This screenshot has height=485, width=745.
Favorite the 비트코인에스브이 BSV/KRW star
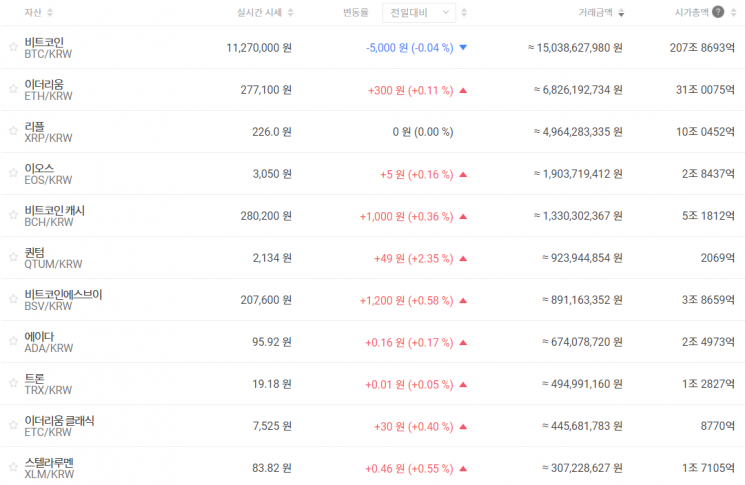(x=13, y=299)
